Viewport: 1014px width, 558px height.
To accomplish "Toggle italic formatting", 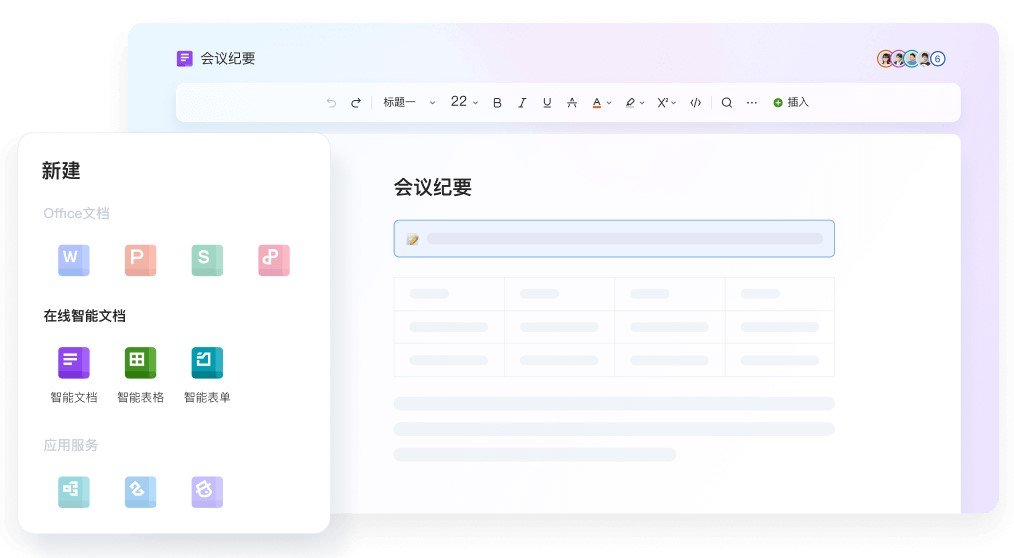I will (x=522, y=103).
